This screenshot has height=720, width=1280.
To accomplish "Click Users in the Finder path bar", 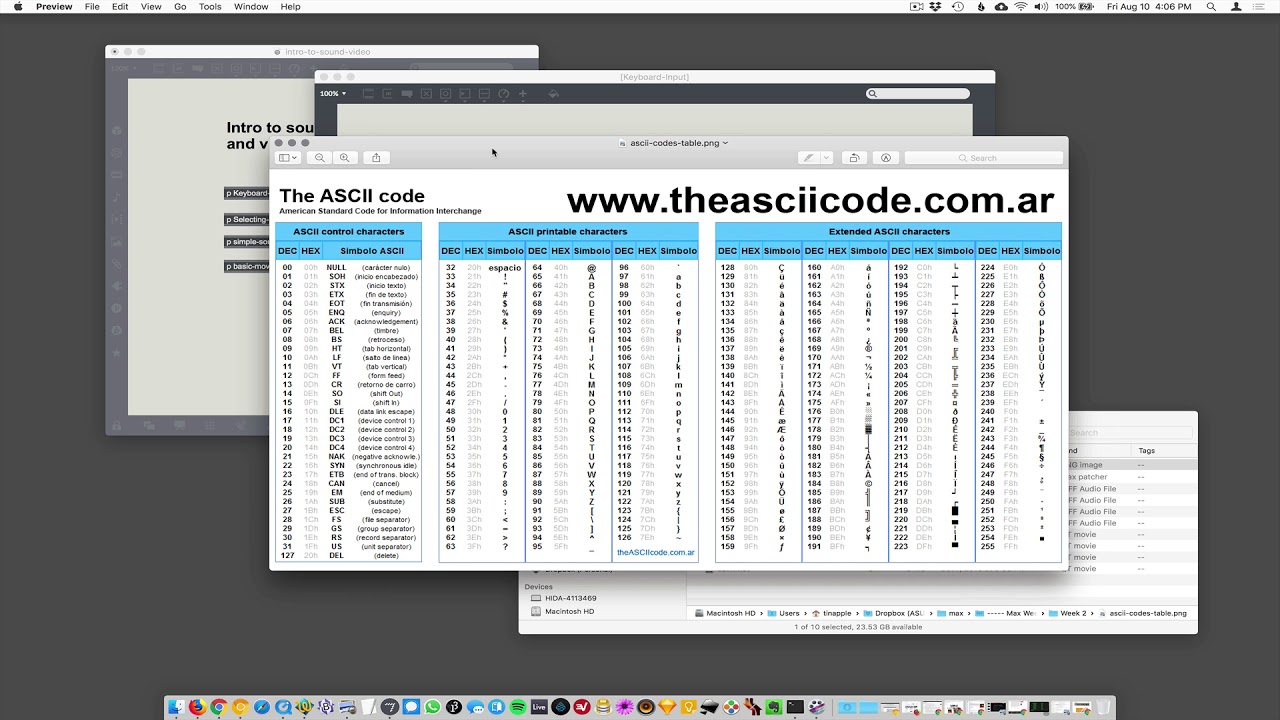I will [782, 613].
